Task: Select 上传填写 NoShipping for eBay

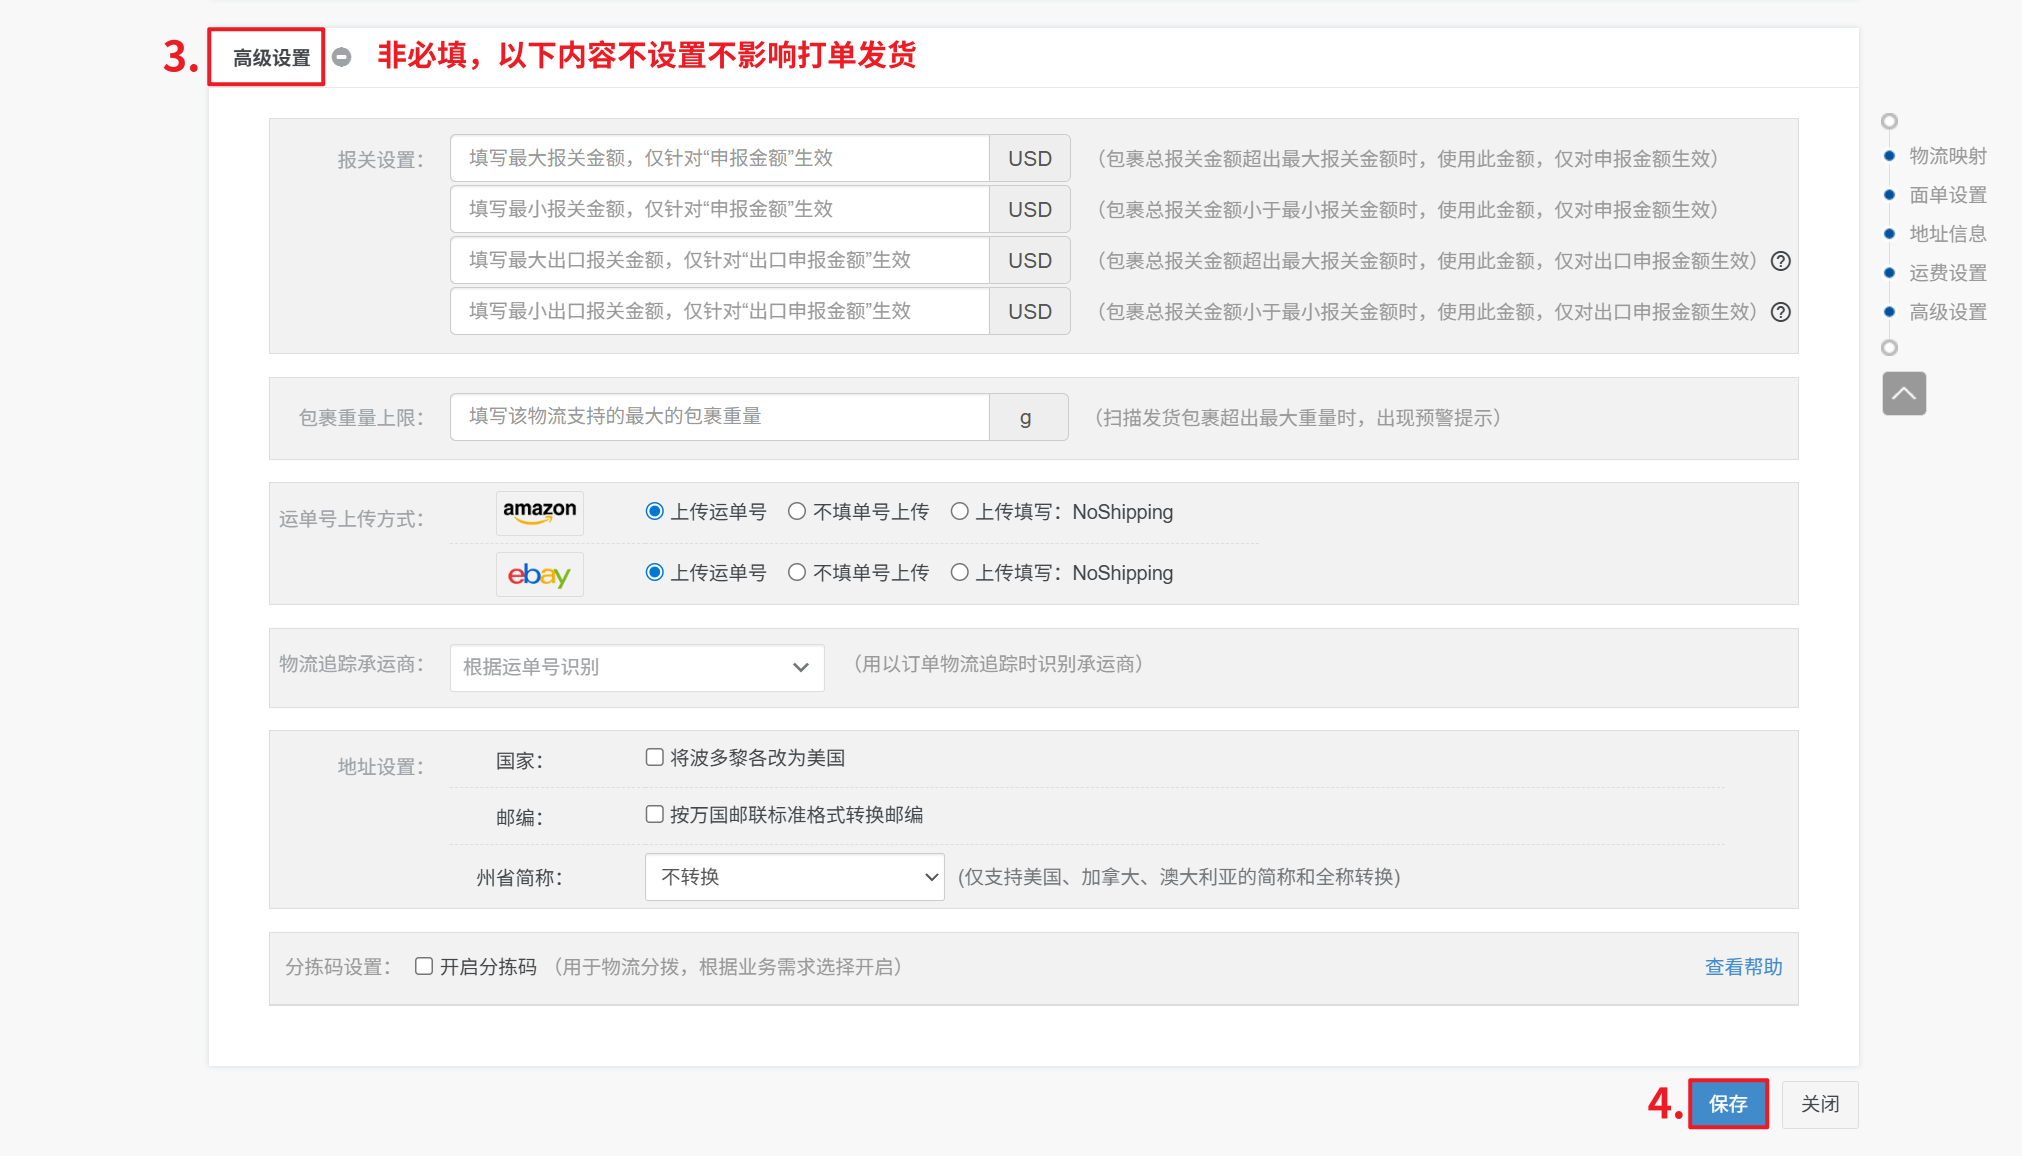Action: tap(960, 573)
